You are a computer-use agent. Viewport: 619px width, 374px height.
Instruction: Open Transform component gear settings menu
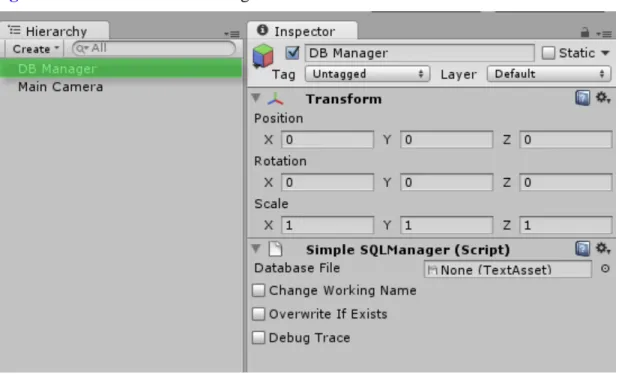click(x=603, y=98)
